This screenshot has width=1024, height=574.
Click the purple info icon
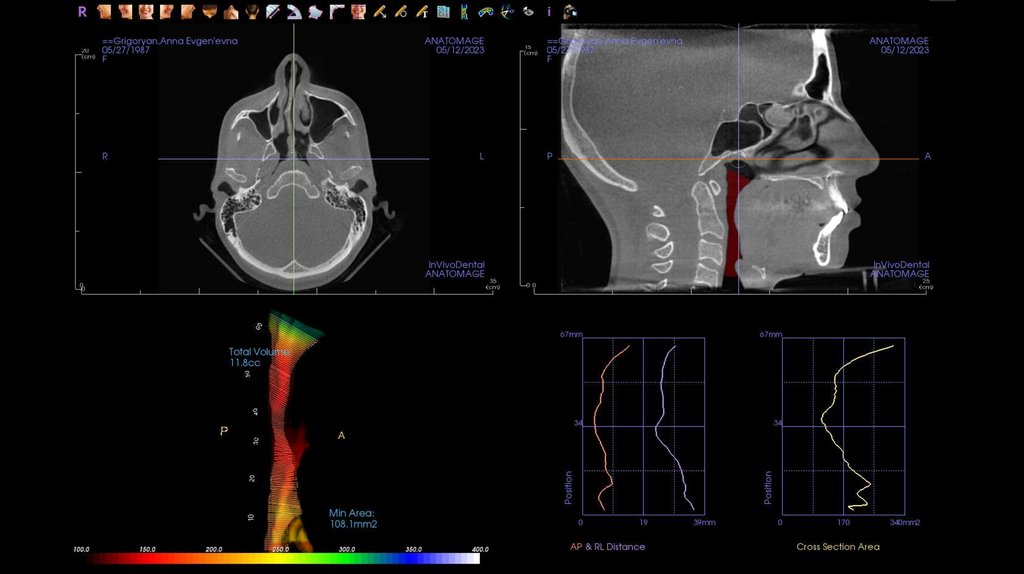click(549, 12)
